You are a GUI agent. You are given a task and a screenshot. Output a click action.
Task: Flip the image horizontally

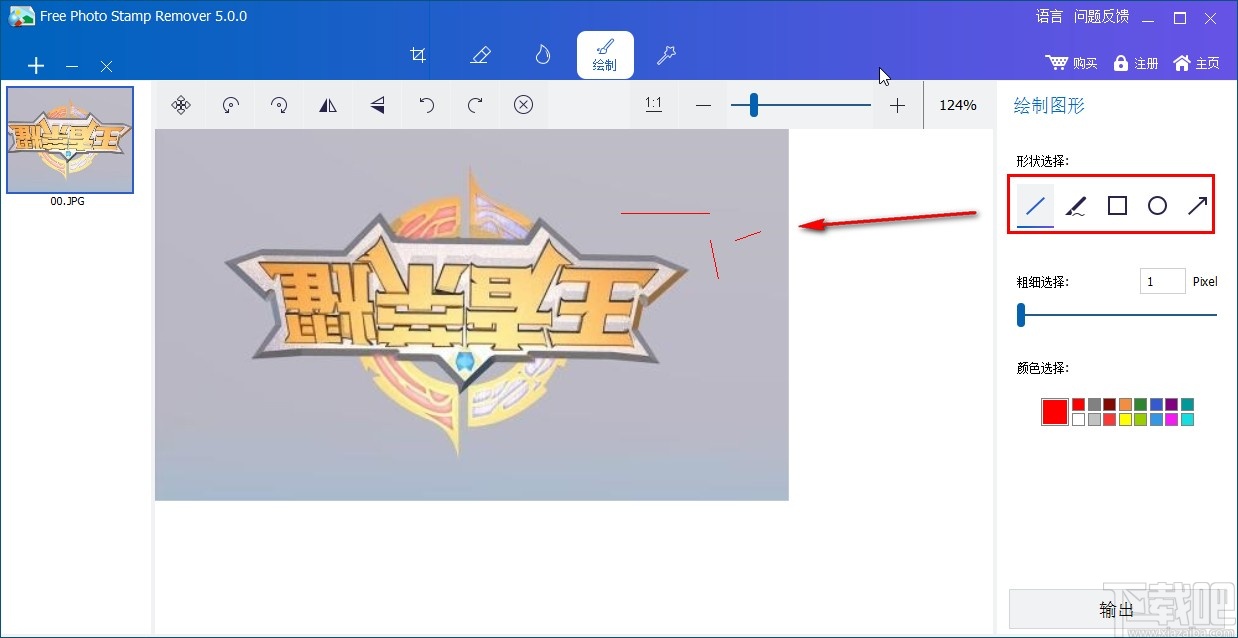pos(327,104)
